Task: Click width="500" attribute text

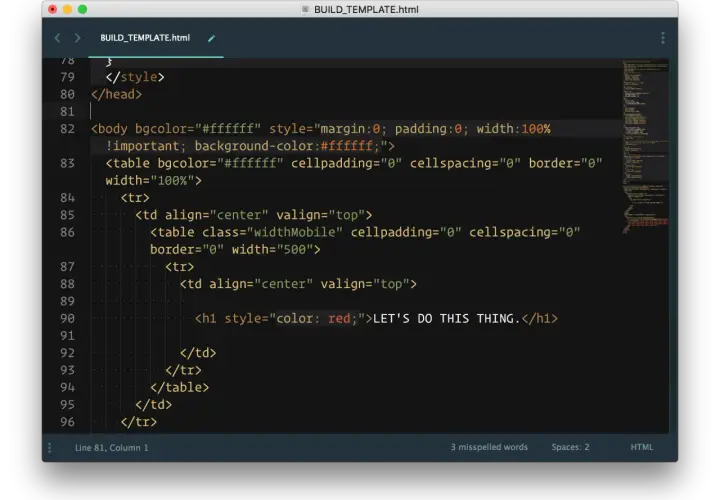Action: click(x=272, y=250)
